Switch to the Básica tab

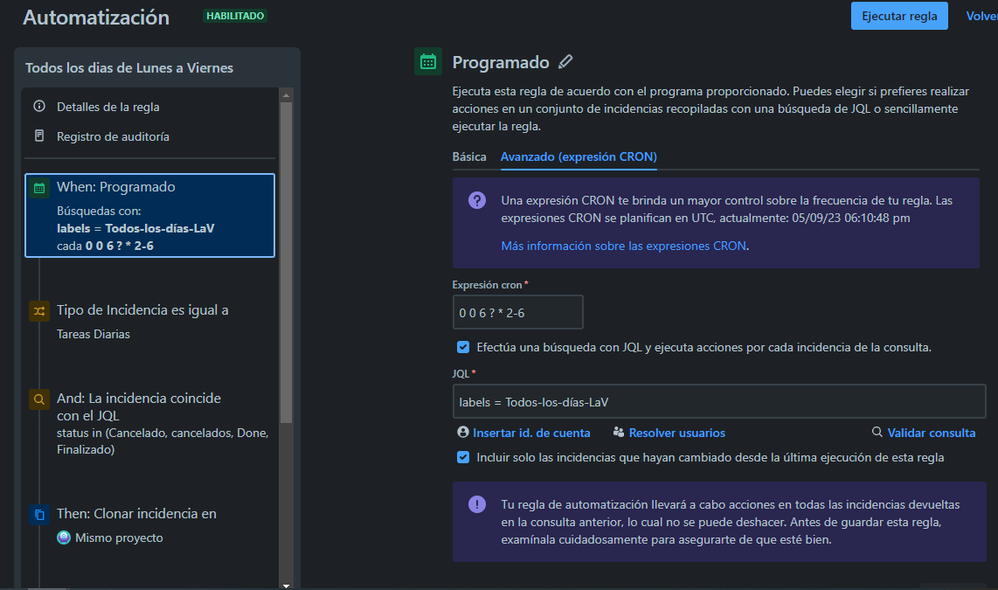[x=469, y=157]
